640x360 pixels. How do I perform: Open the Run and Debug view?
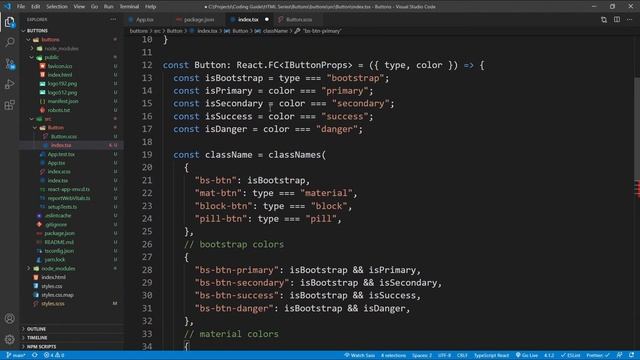[x=9, y=84]
